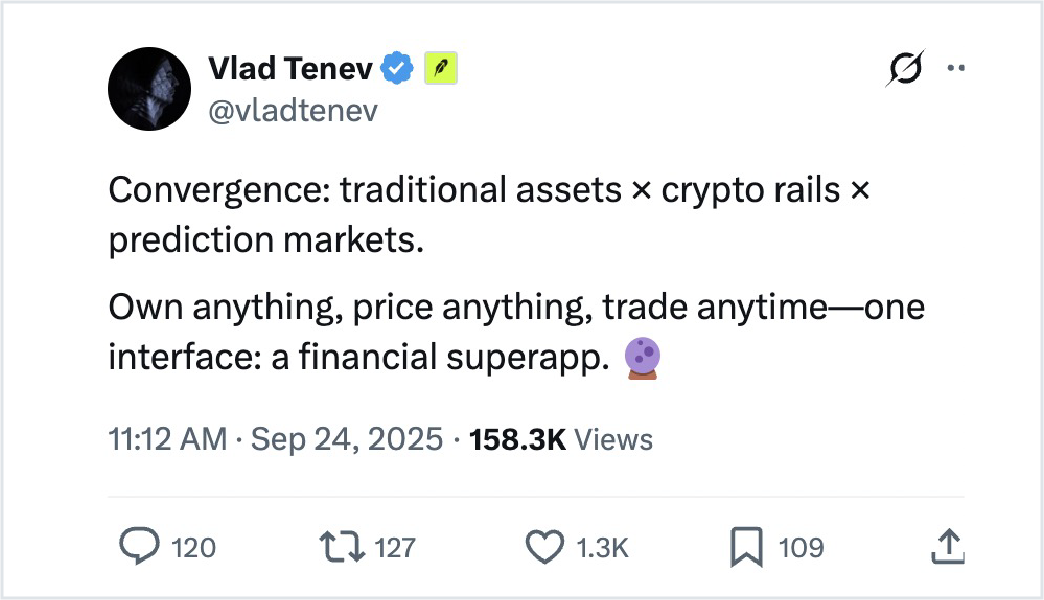Open the 11:12 AM timestamp link
This screenshot has height=600, width=1044.
[x=168, y=440]
